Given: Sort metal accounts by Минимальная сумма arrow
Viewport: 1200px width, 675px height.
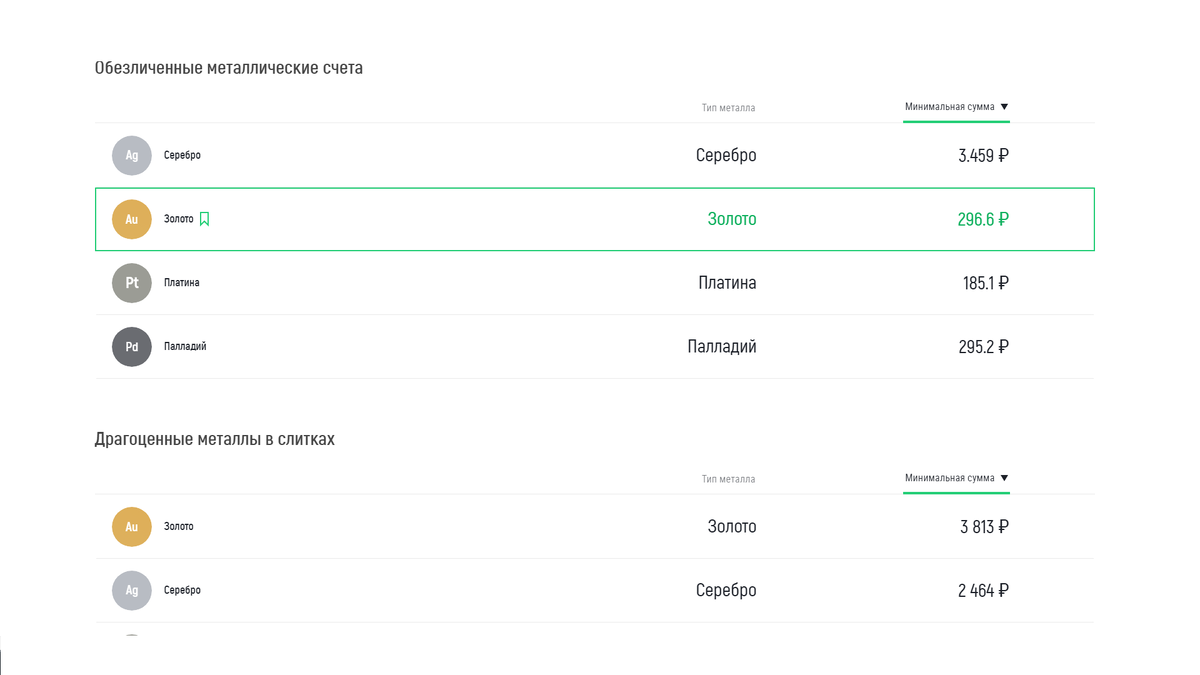Looking at the screenshot, I should pos(1004,107).
